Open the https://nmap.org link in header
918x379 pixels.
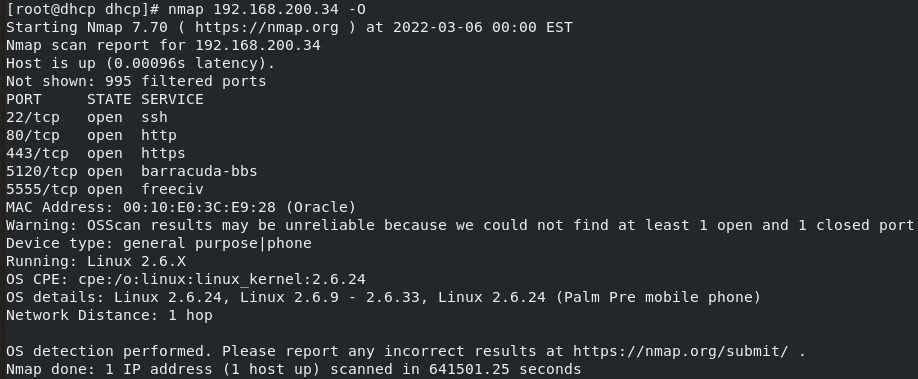(x=266, y=28)
